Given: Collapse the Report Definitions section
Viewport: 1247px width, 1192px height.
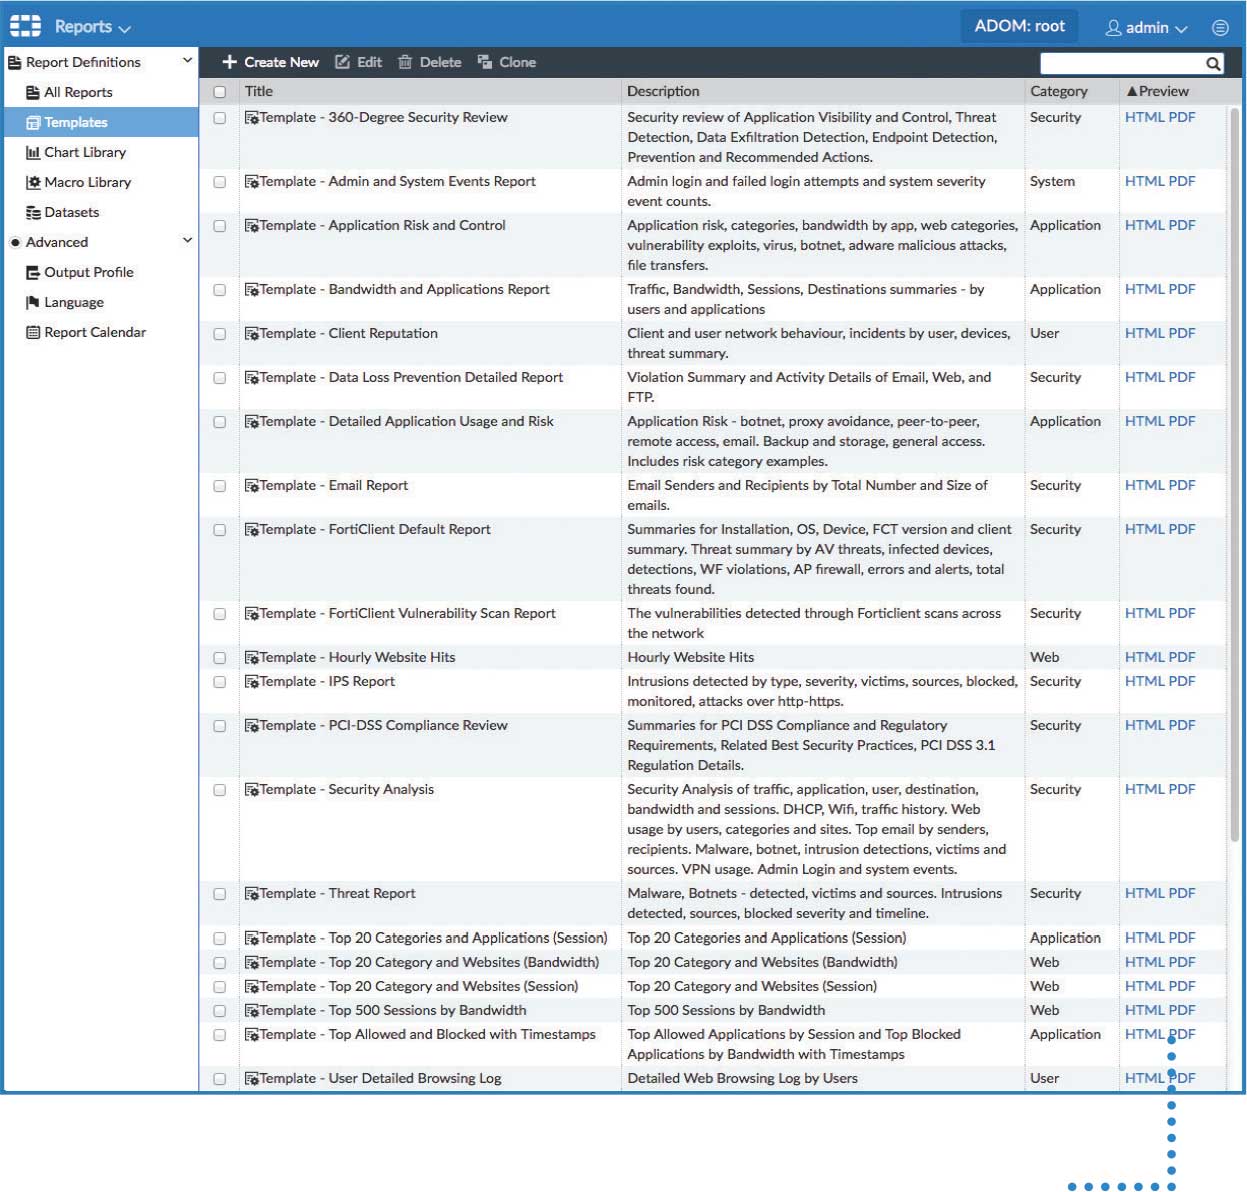Looking at the screenshot, I should (x=187, y=61).
